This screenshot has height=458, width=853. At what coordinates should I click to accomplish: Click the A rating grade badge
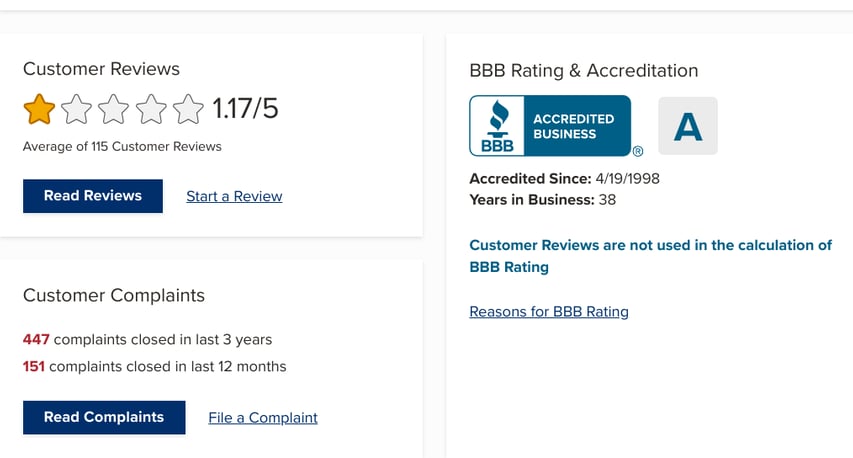tap(687, 126)
